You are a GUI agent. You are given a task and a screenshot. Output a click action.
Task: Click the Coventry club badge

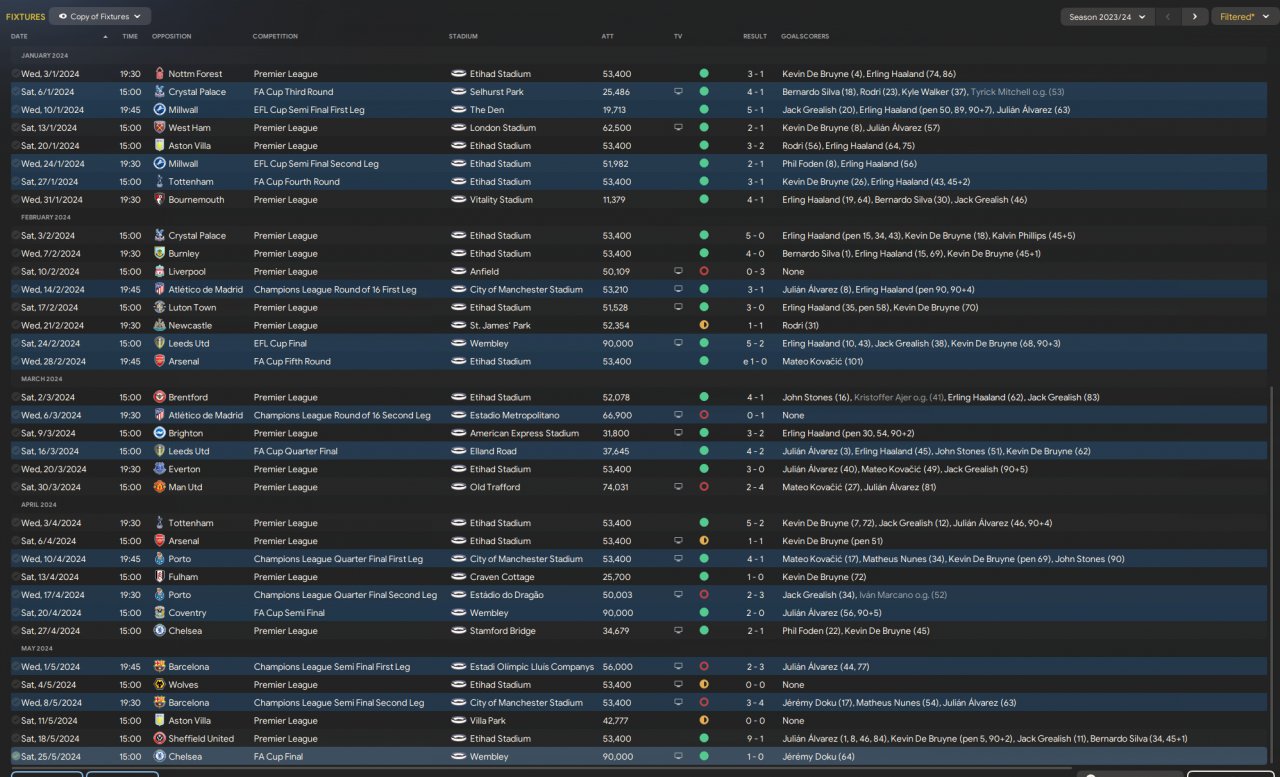[159, 614]
